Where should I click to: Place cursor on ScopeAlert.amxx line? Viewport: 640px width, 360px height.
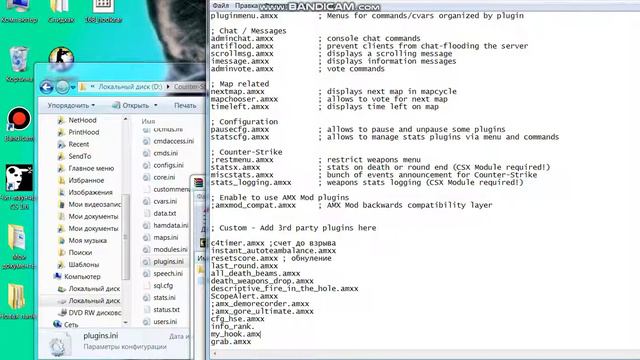244,296
